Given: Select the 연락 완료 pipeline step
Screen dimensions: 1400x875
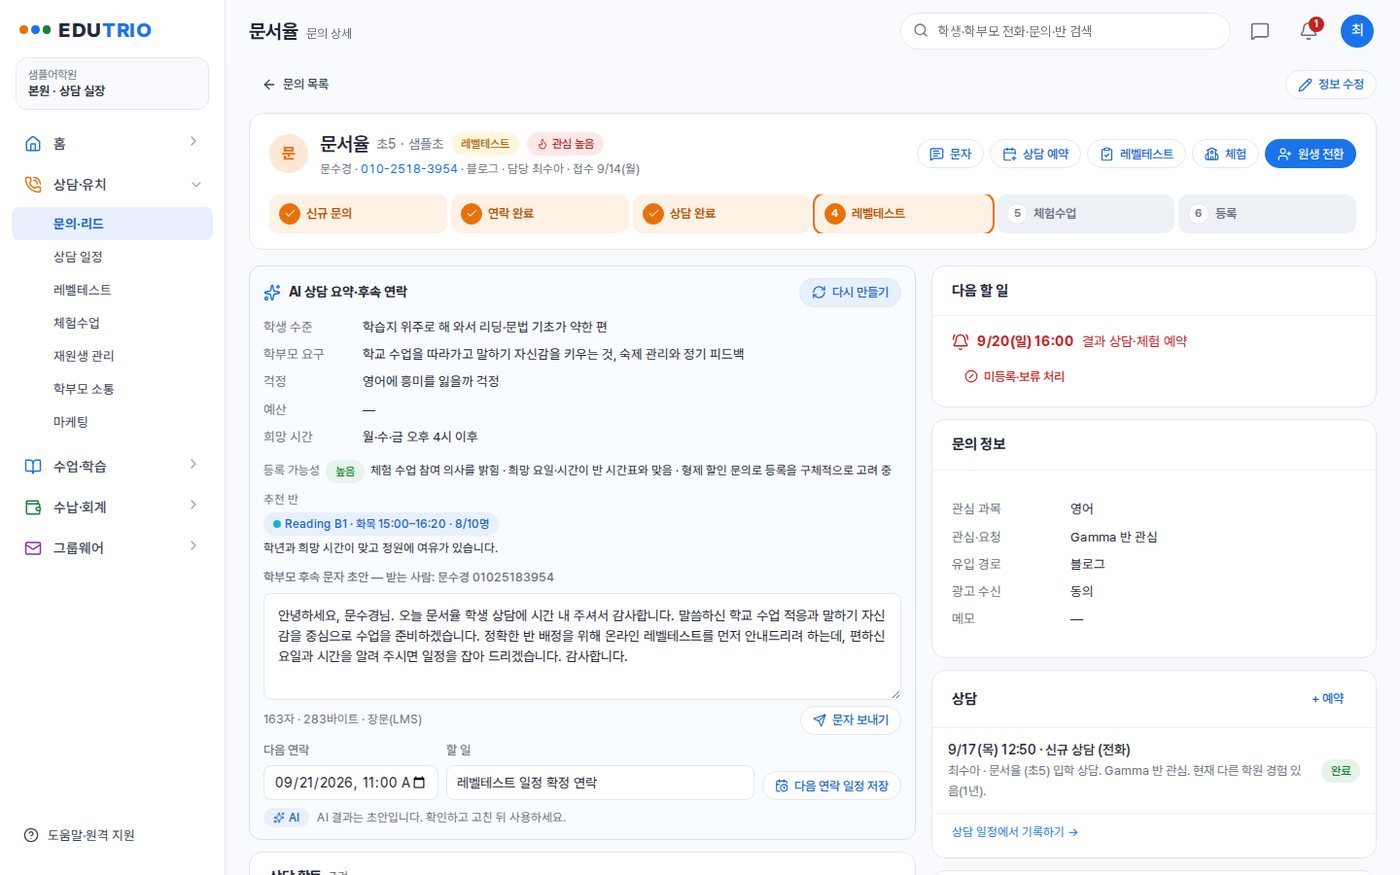Looking at the screenshot, I should tap(540, 213).
